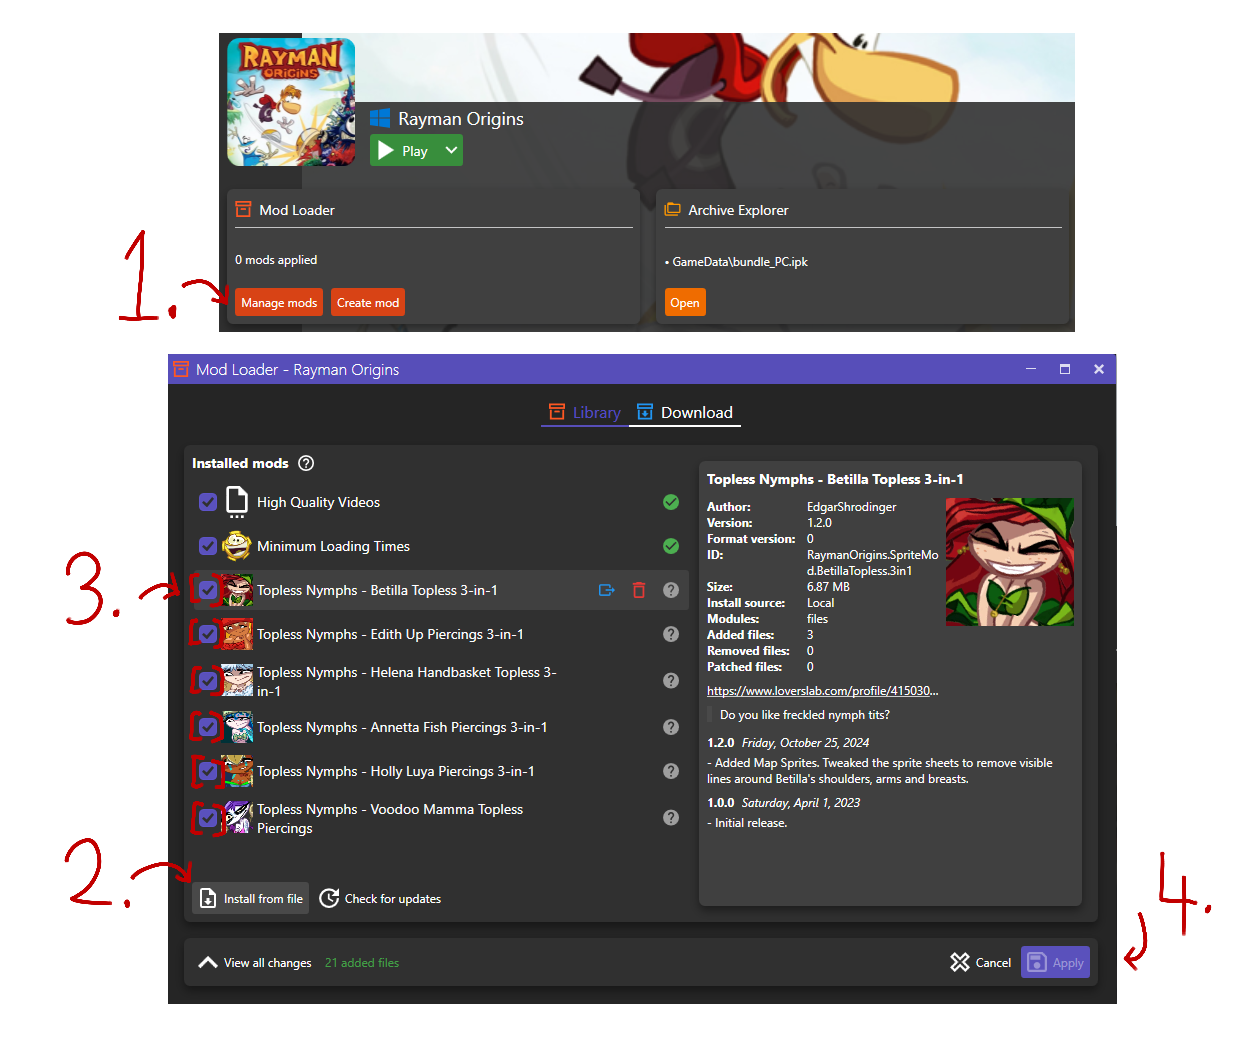The width and height of the screenshot is (1254, 1040).
Task: Uncheck the Annetta Fish Piercings mod
Action: (x=208, y=727)
